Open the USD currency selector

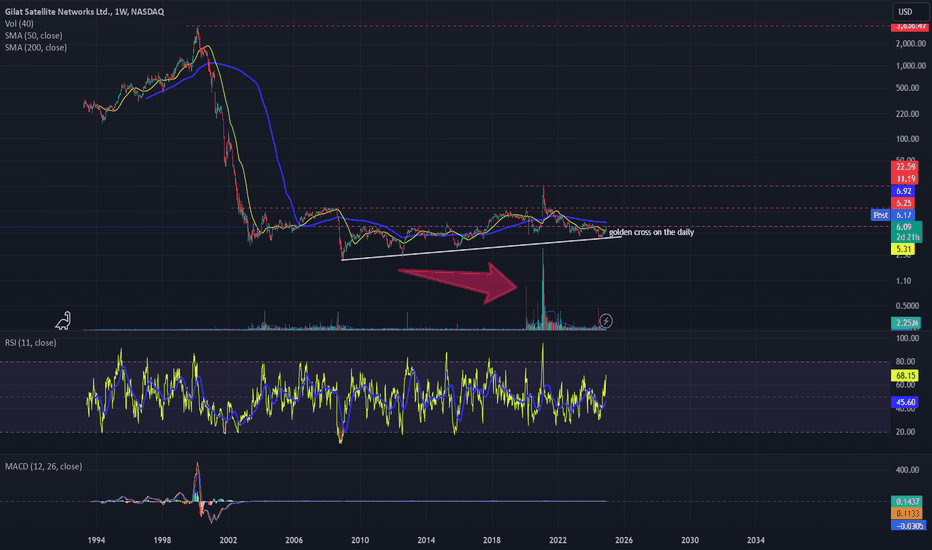909,11
